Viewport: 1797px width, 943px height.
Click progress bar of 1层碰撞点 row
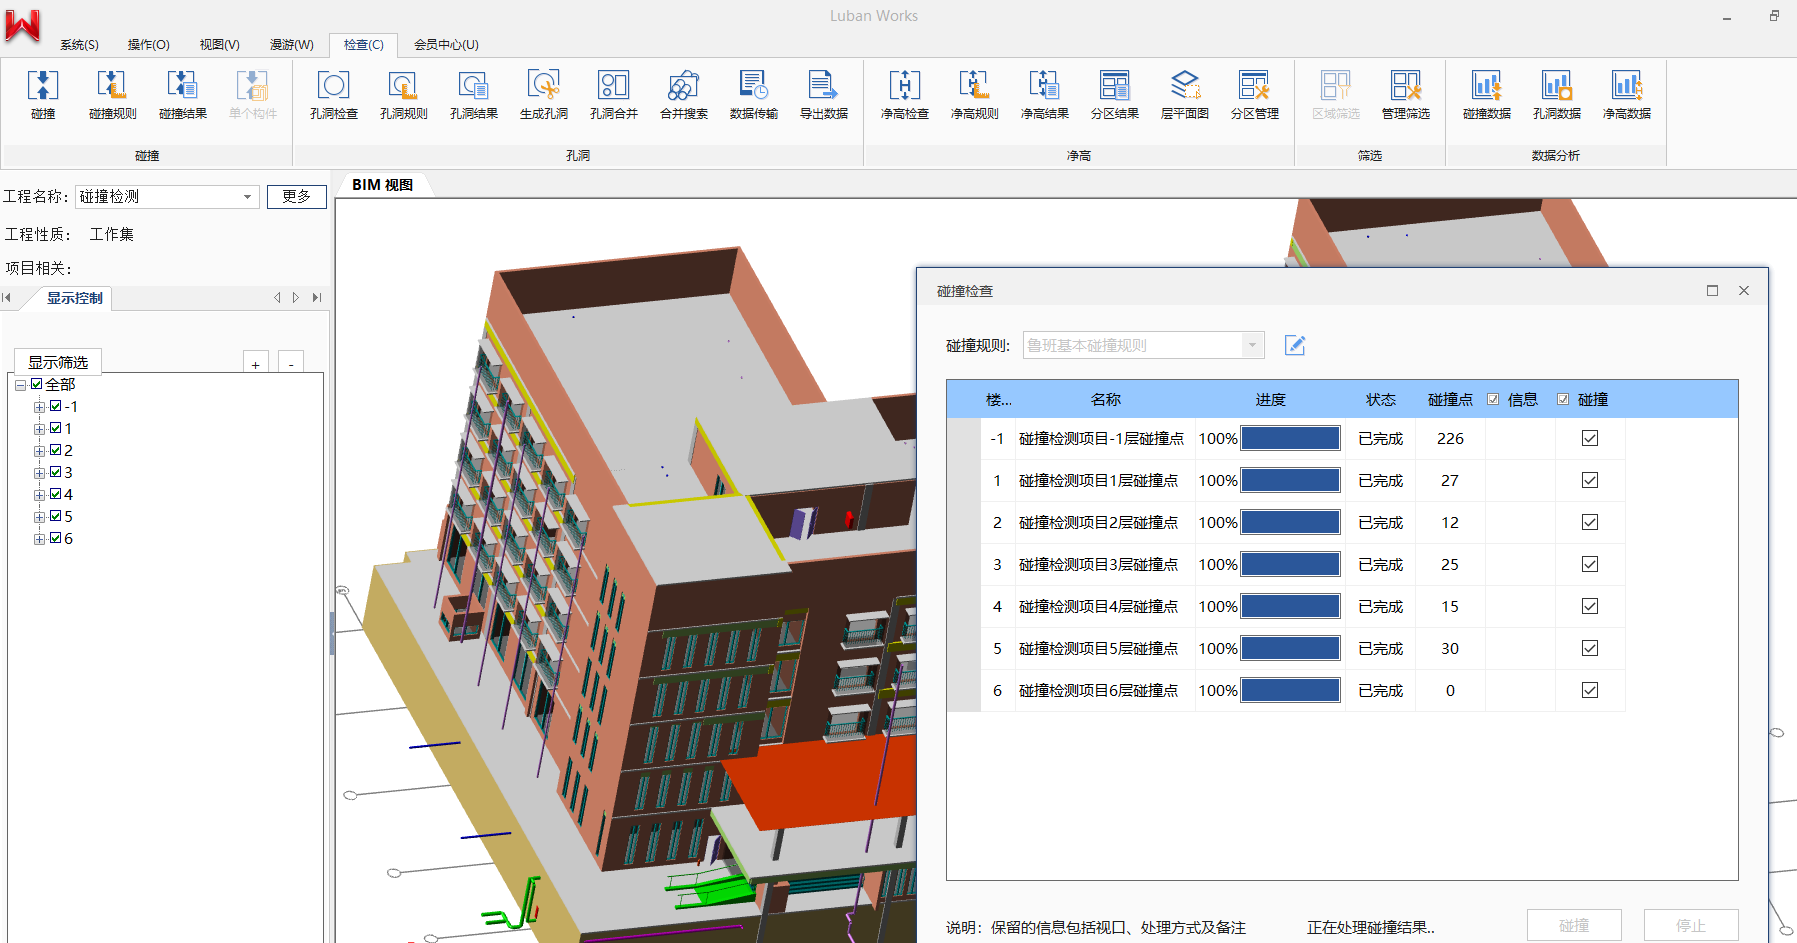click(1291, 480)
